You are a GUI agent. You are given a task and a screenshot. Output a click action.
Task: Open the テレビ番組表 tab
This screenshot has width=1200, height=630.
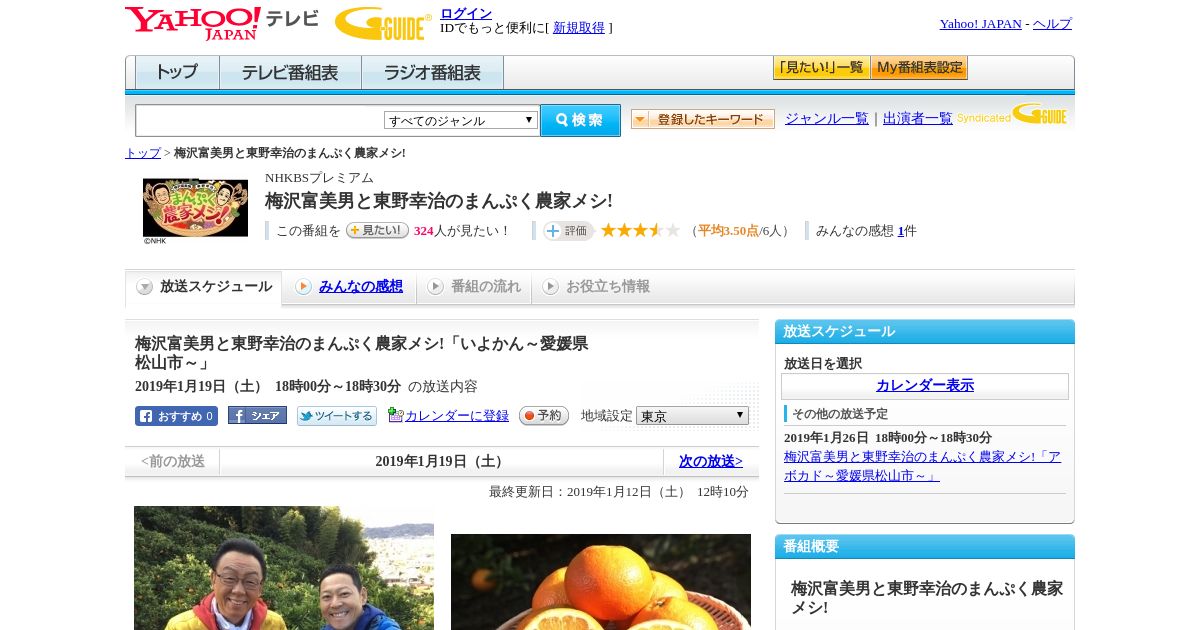[x=290, y=73]
